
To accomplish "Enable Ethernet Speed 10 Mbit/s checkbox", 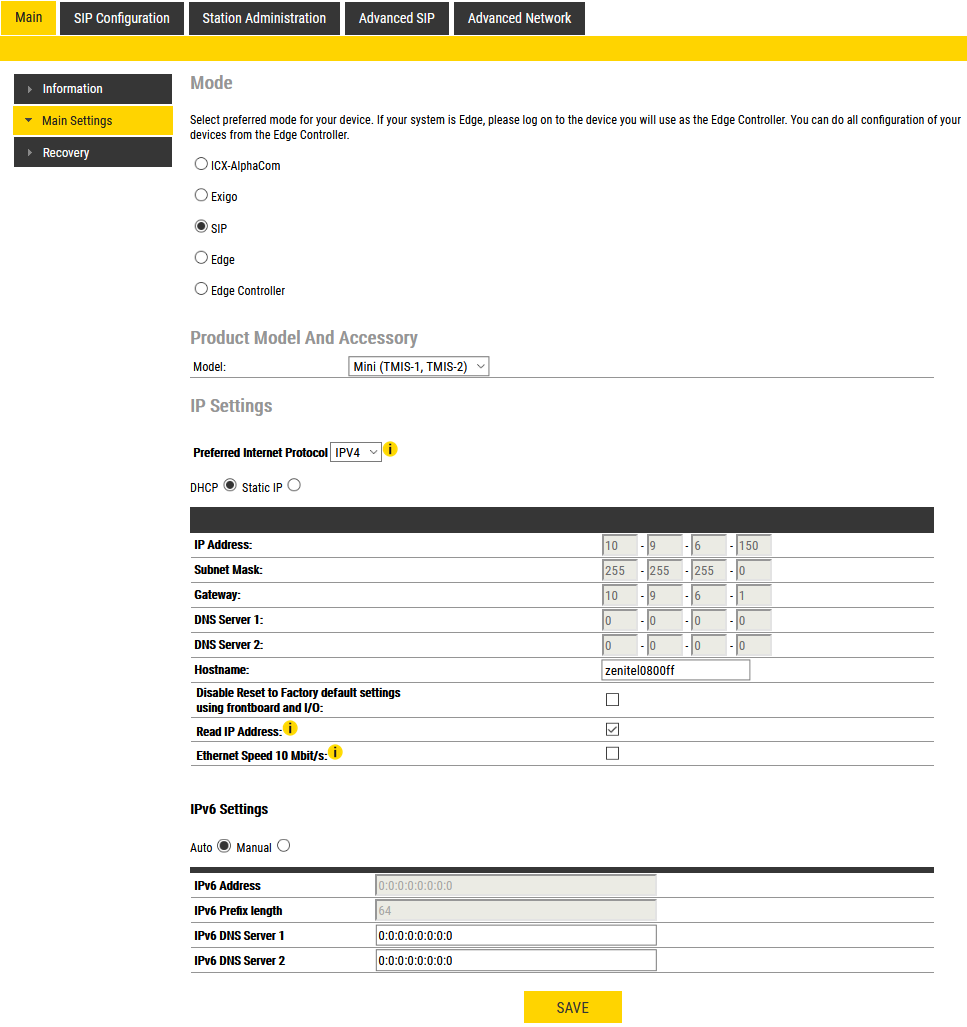I will coord(613,753).
